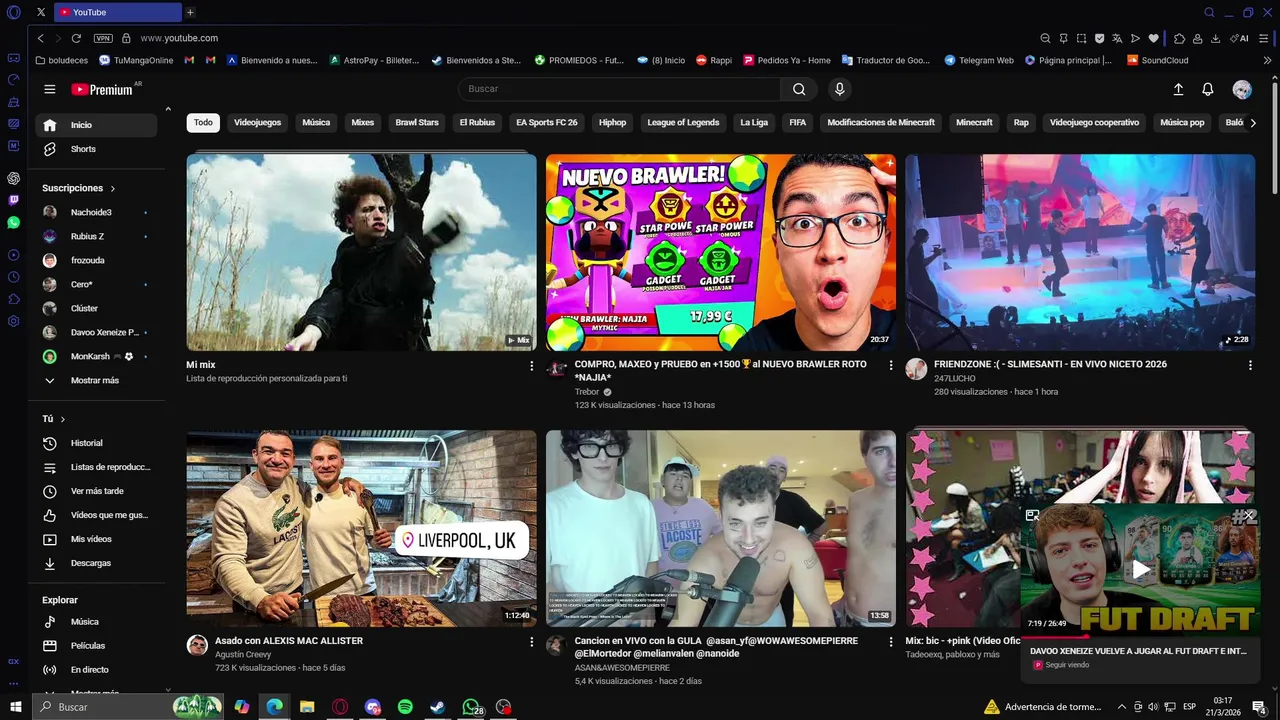Expand the Suscripciones section
The width and height of the screenshot is (1280, 720).
click(79, 188)
